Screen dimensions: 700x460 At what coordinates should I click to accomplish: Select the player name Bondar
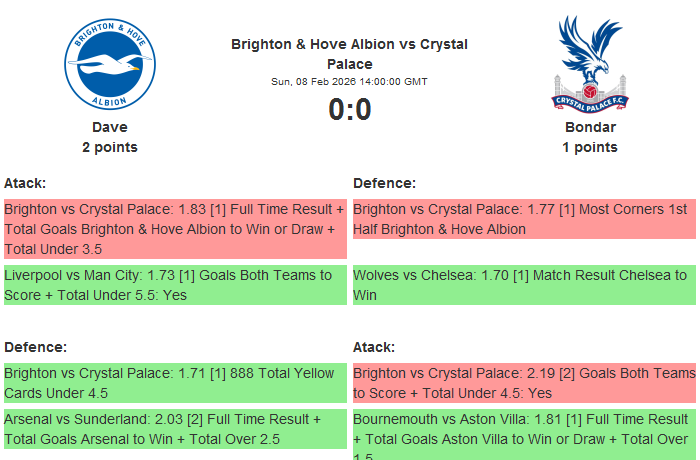coord(590,127)
